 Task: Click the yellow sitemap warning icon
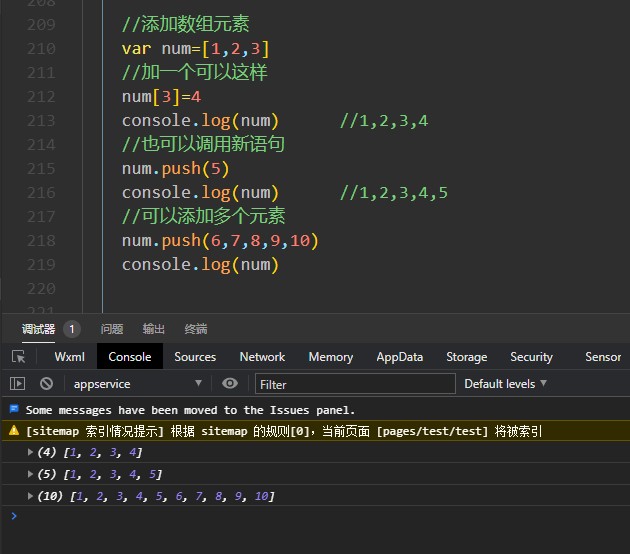[14, 431]
